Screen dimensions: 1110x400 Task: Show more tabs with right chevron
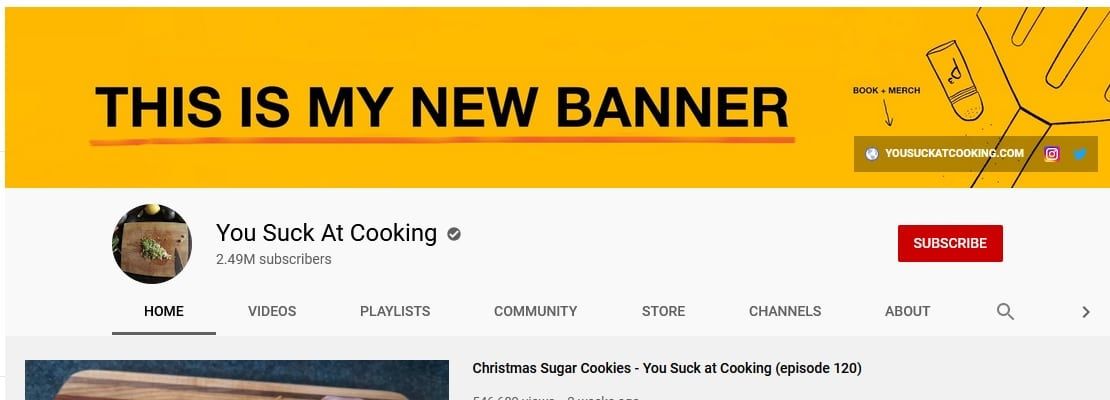1086,312
